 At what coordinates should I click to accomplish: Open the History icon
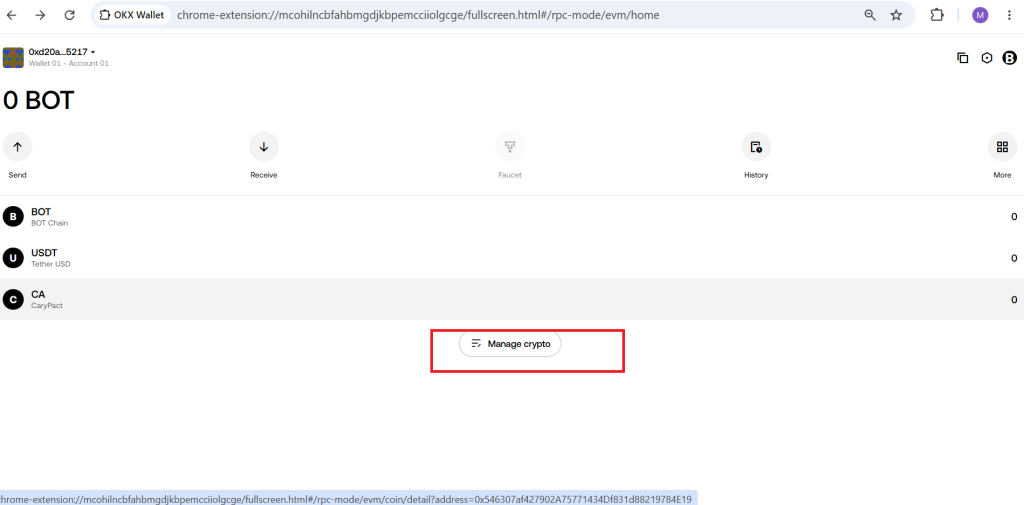coord(756,147)
